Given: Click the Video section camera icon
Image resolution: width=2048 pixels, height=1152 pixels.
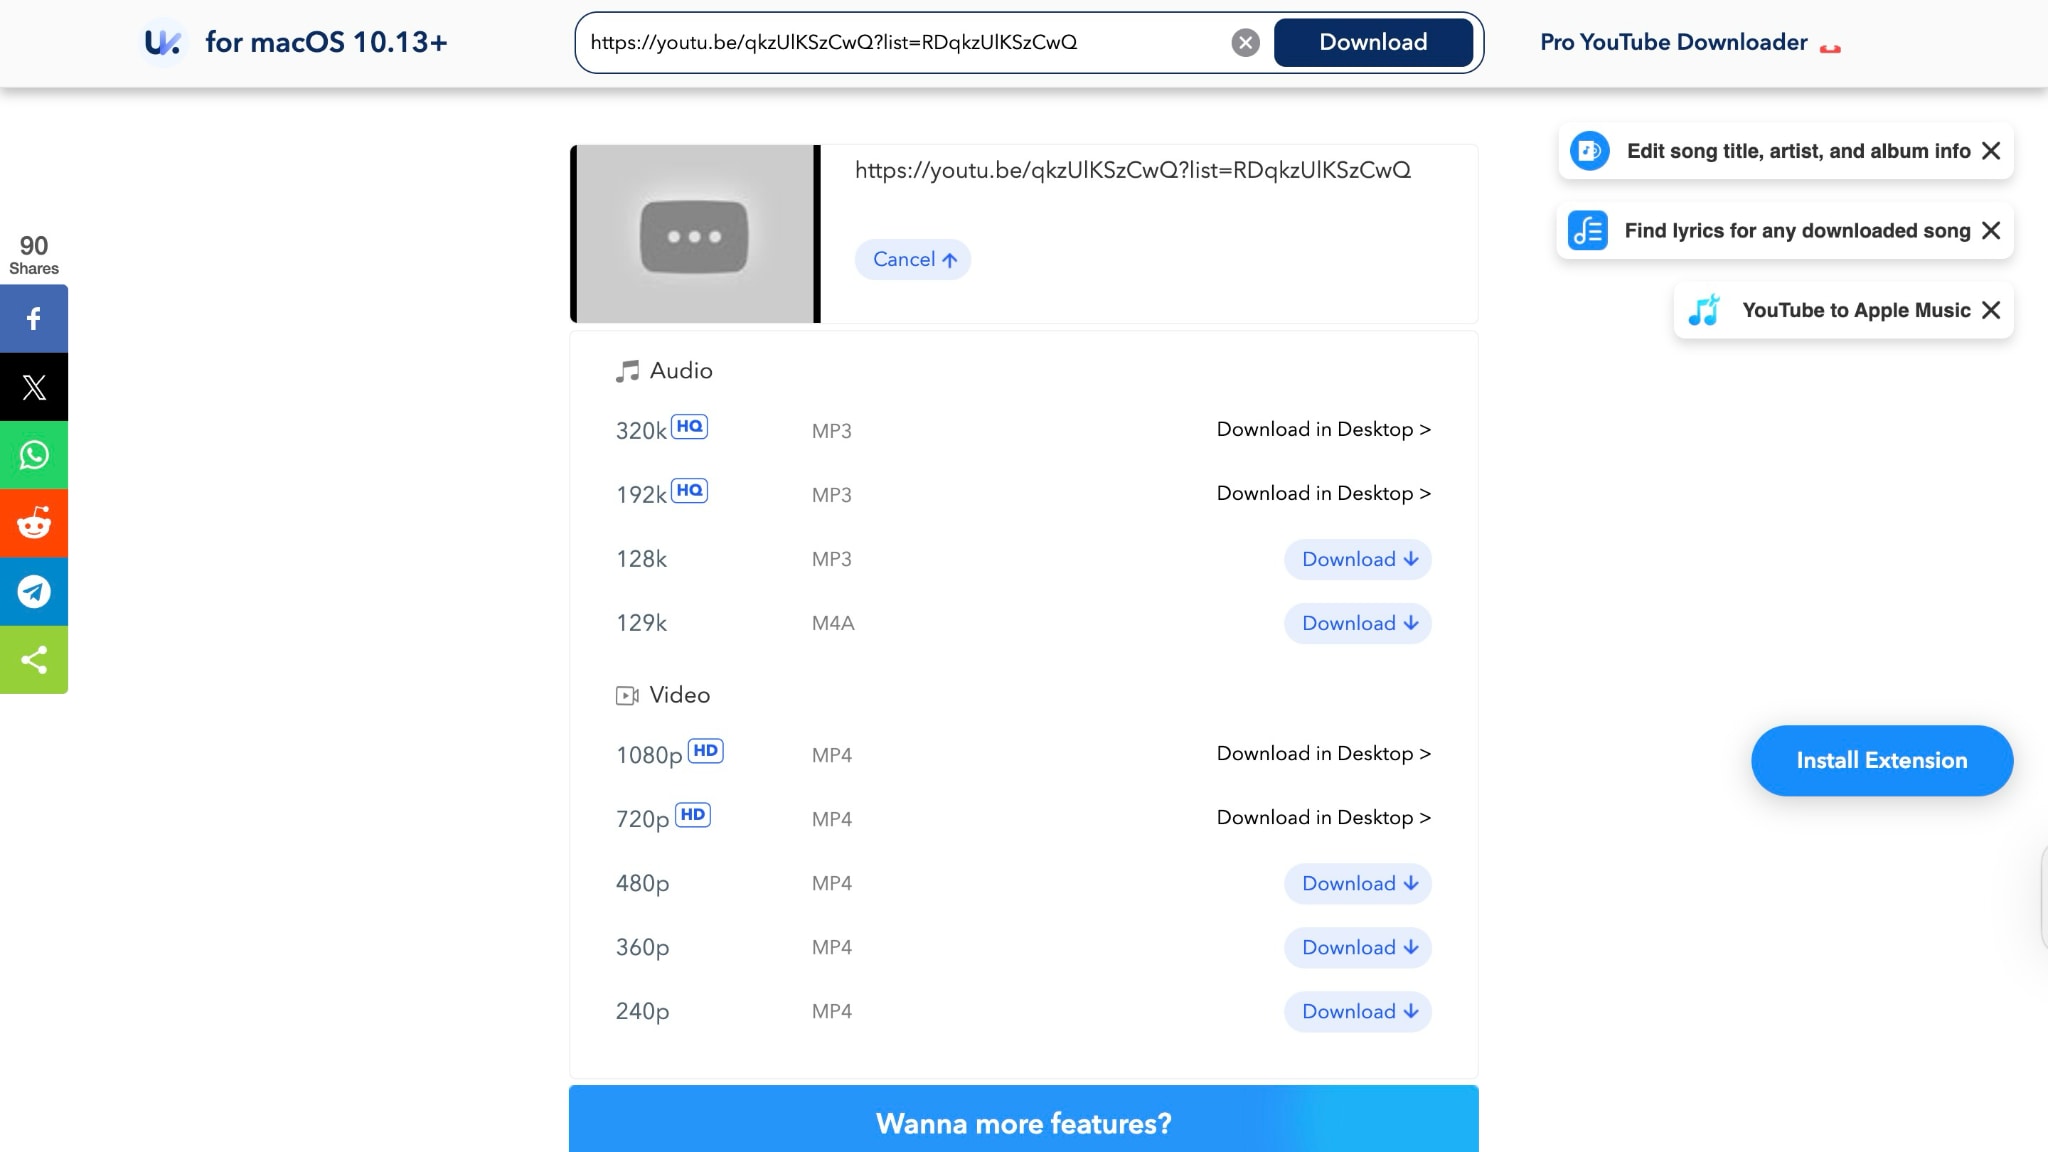Looking at the screenshot, I should (x=627, y=695).
